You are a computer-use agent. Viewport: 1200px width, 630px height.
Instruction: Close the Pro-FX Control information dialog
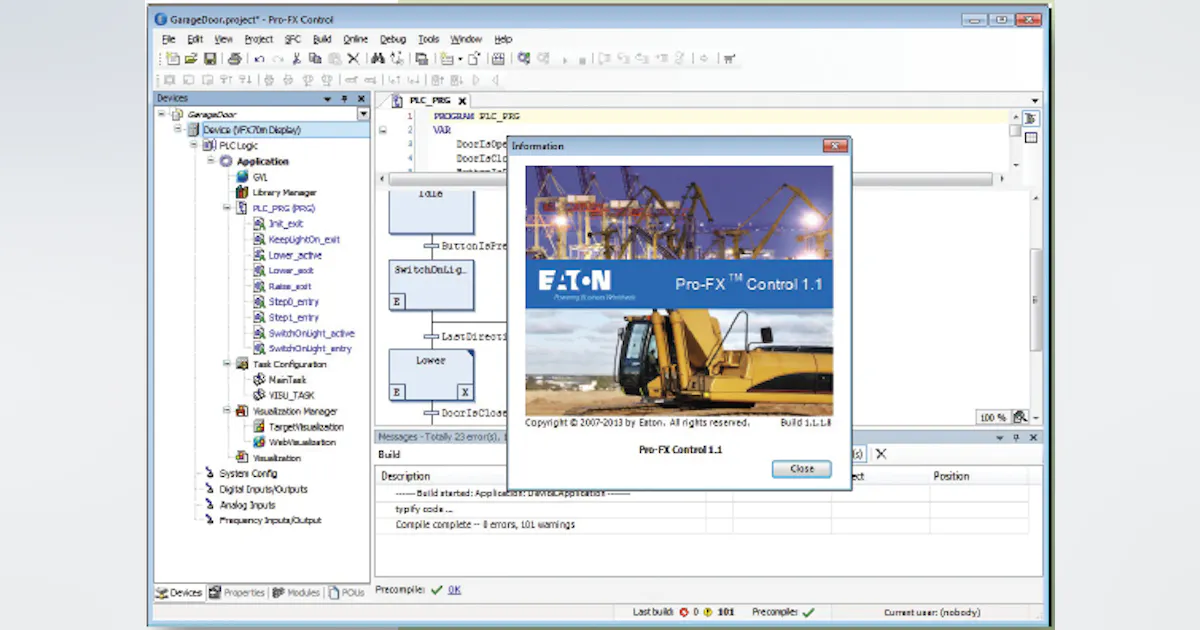[800, 468]
